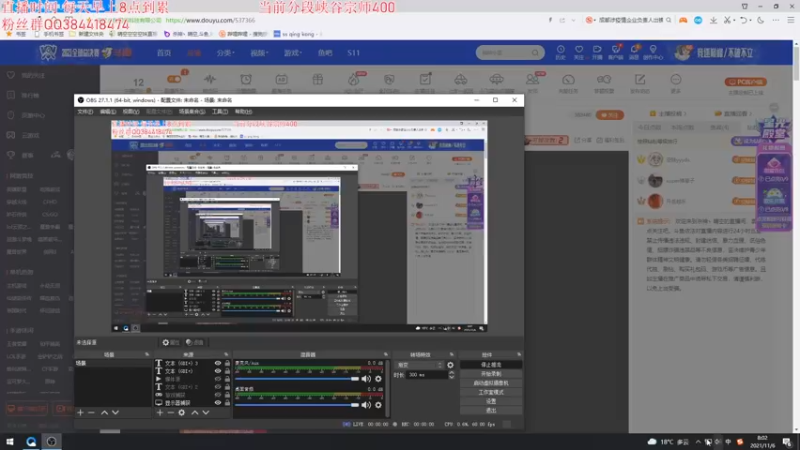Click 停止推流 in OBS controls
Screen dimensions: 800x450
click(491, 365)
